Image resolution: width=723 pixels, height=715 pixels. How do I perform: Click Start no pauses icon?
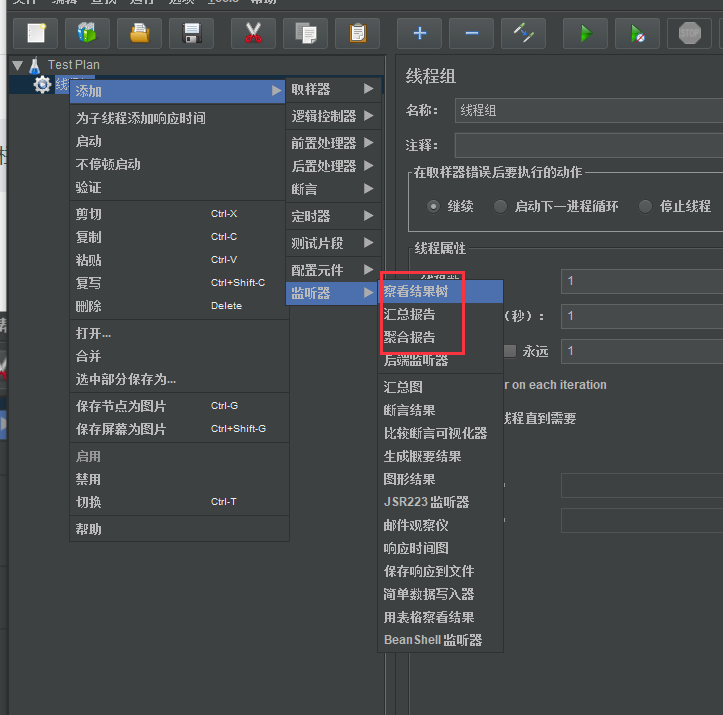637,33
